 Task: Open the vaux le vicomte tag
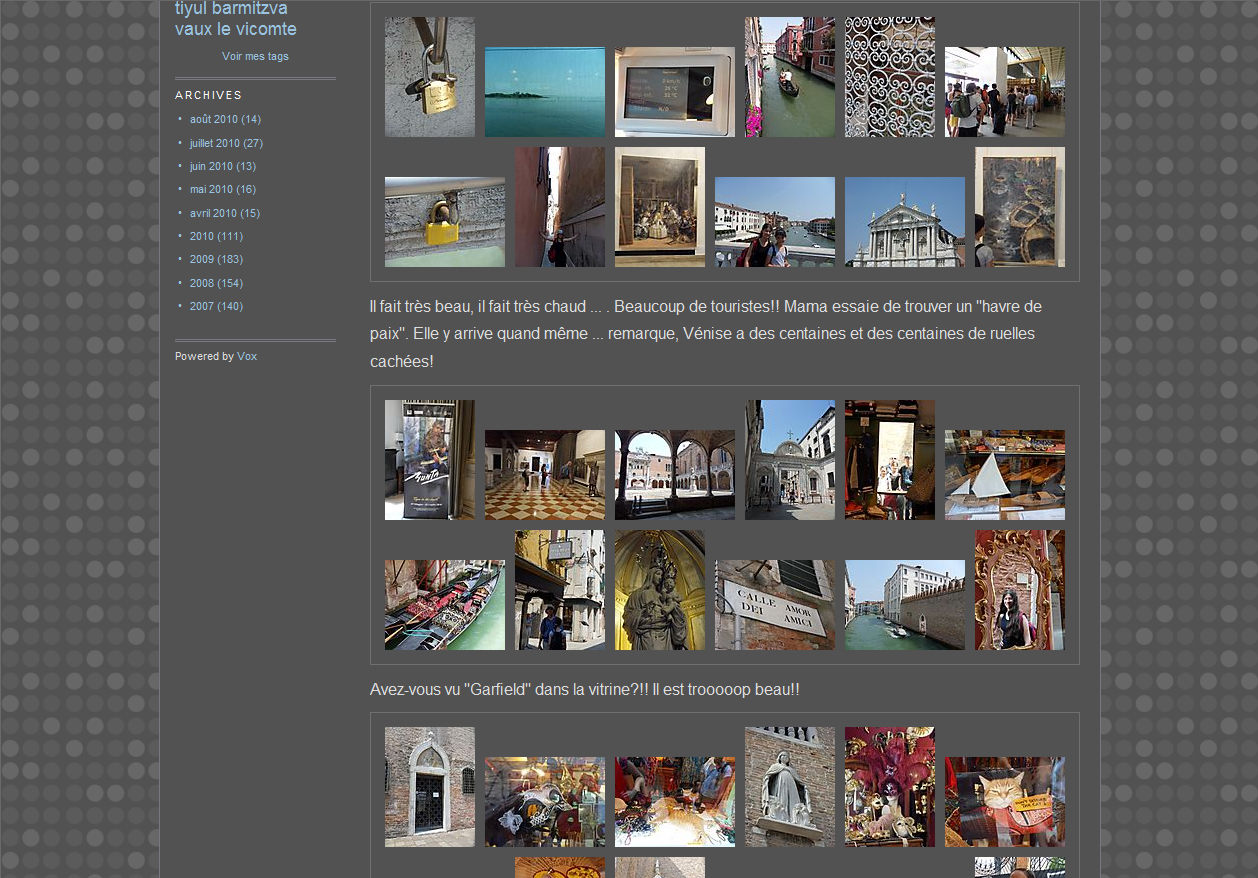point(235,29)
